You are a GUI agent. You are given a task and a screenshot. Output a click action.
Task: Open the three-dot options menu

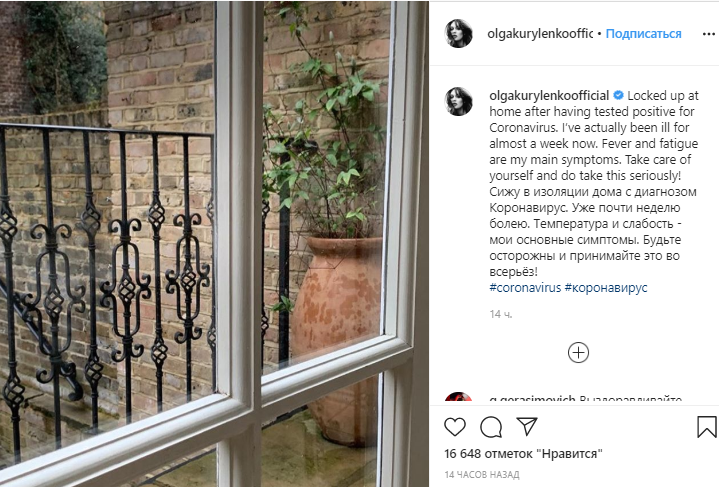pyautogui.click(x=708, y=34)
